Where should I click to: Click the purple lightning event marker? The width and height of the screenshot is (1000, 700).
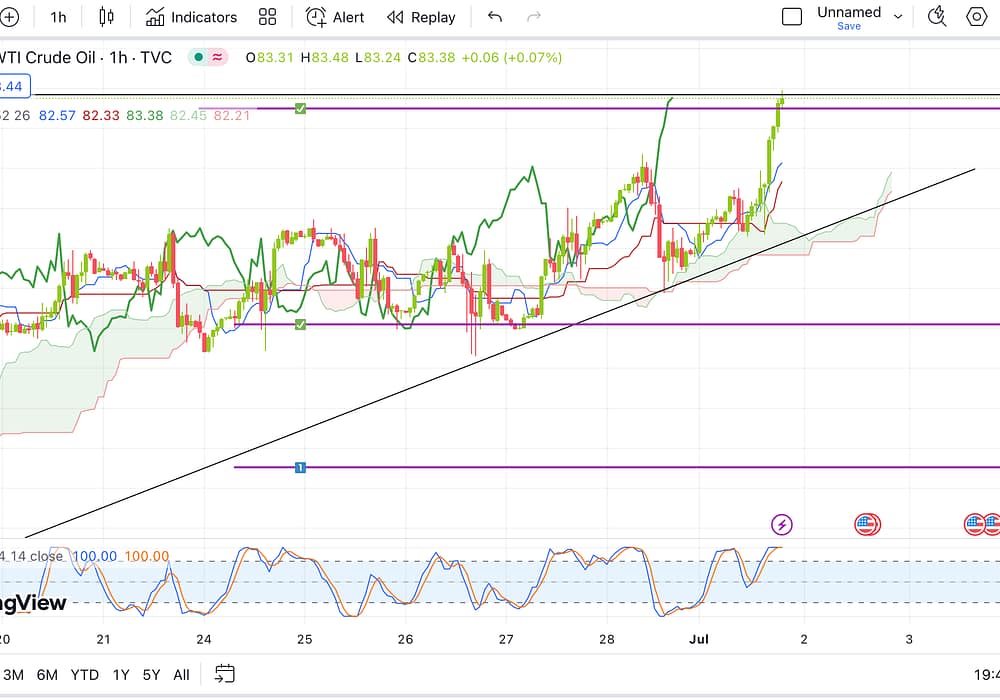point(782,524)
